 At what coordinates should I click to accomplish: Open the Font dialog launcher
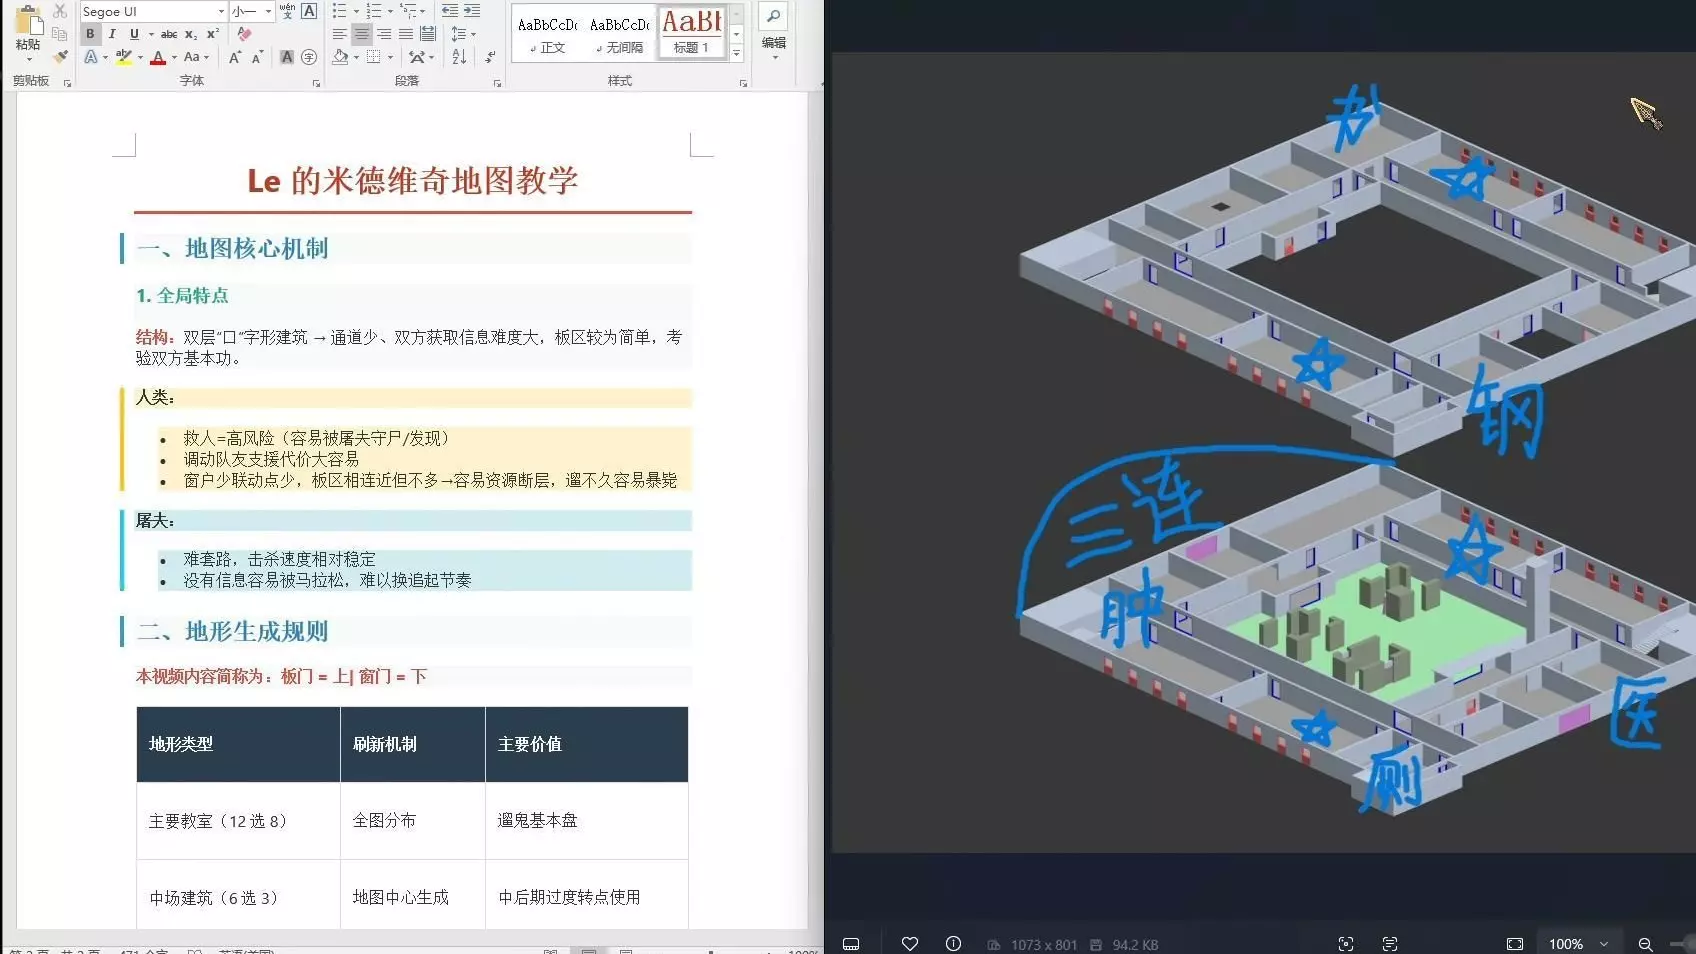(x=316, y=83)
